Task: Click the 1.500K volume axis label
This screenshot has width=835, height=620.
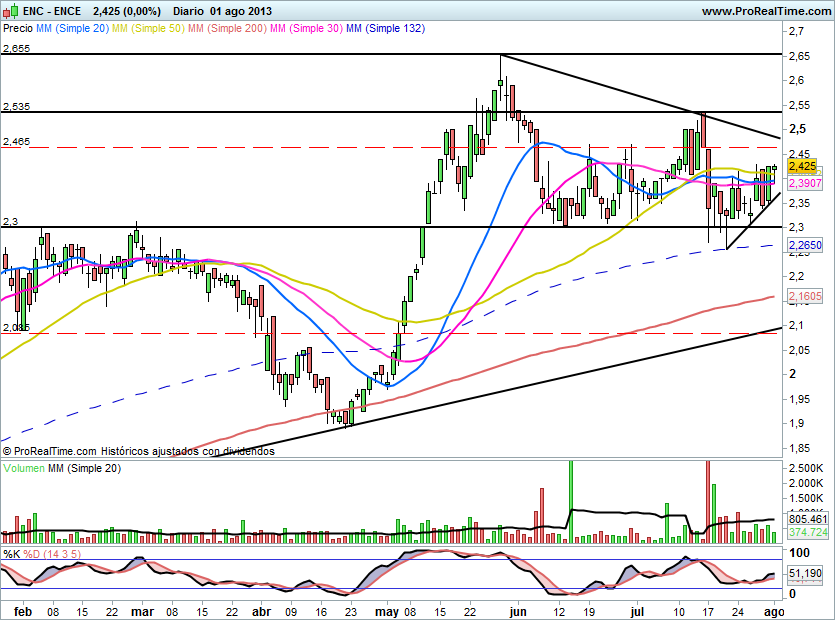Action: tap(807, 498)
